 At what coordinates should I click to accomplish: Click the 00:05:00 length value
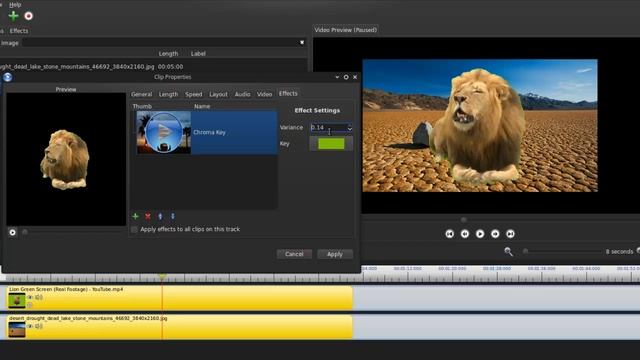click(170, 67)
